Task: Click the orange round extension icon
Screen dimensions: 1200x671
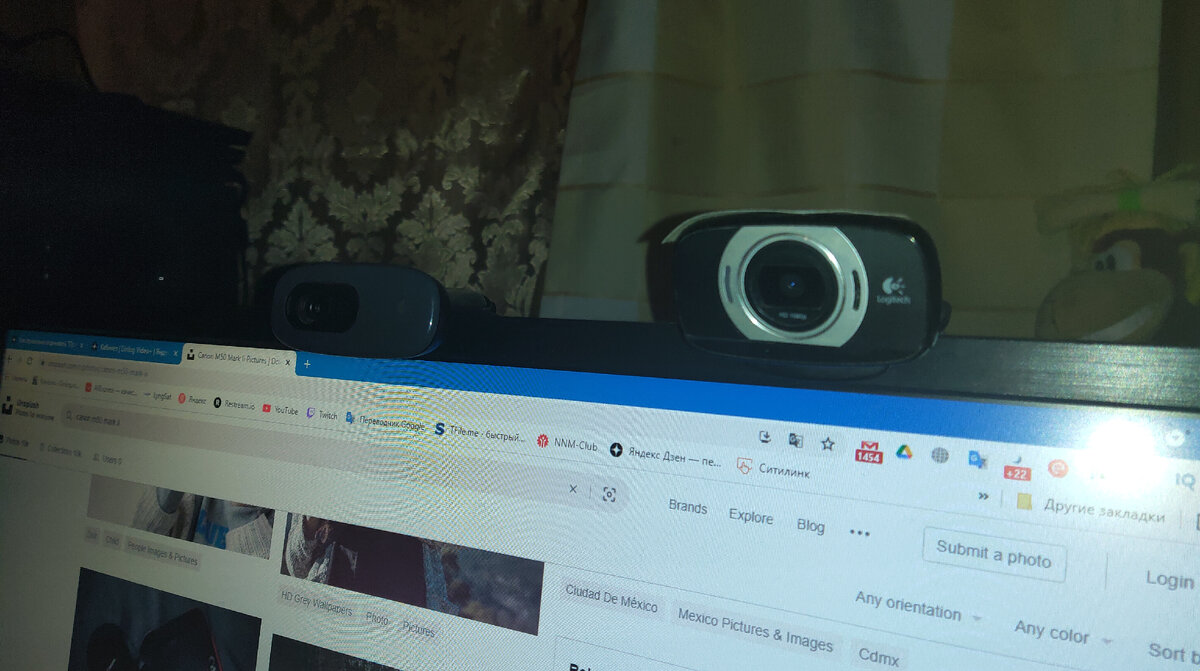Action: point(1058,468)
